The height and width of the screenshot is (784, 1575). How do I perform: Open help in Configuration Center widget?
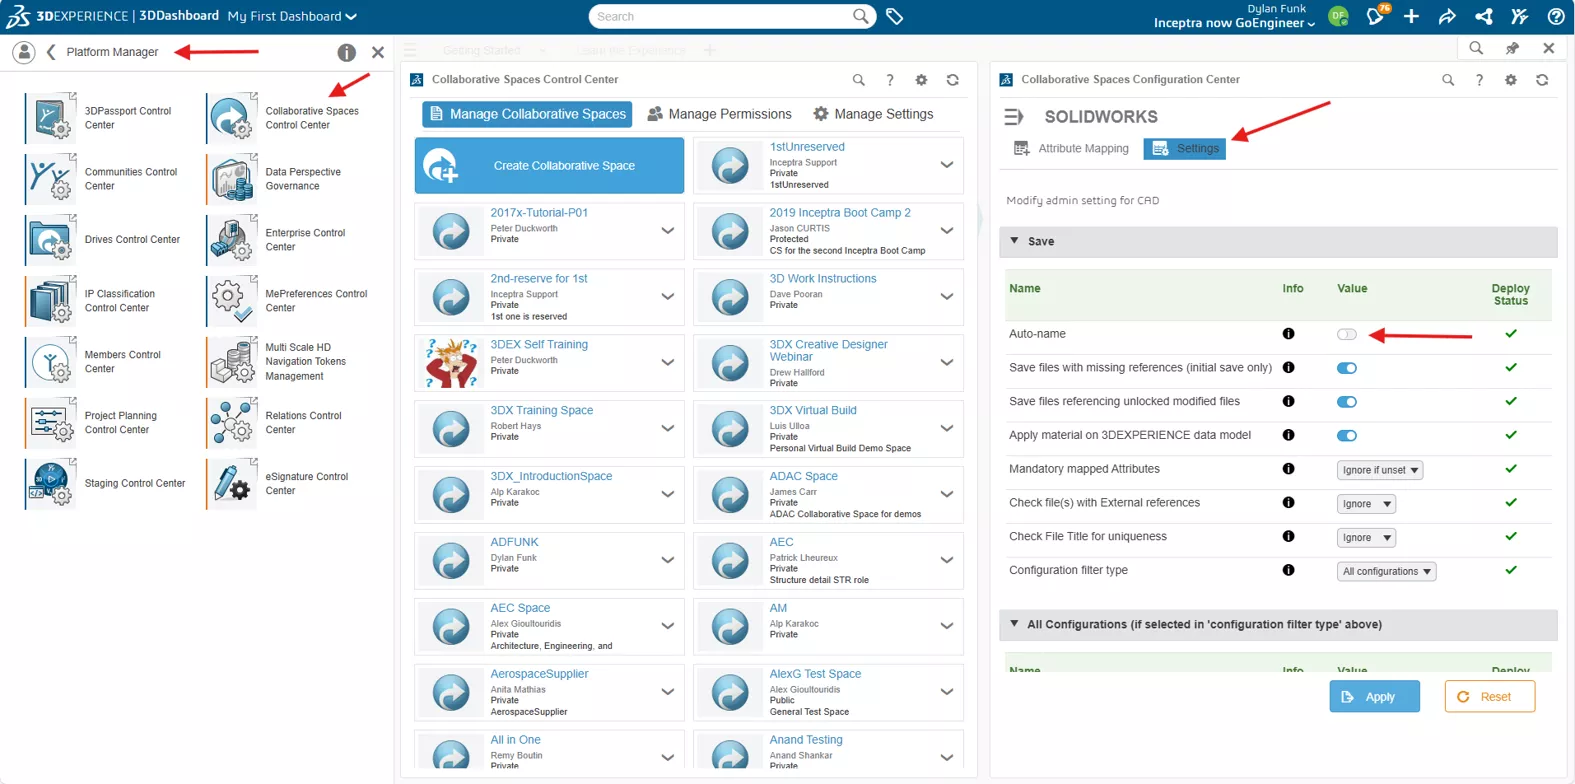[1479, 80]
